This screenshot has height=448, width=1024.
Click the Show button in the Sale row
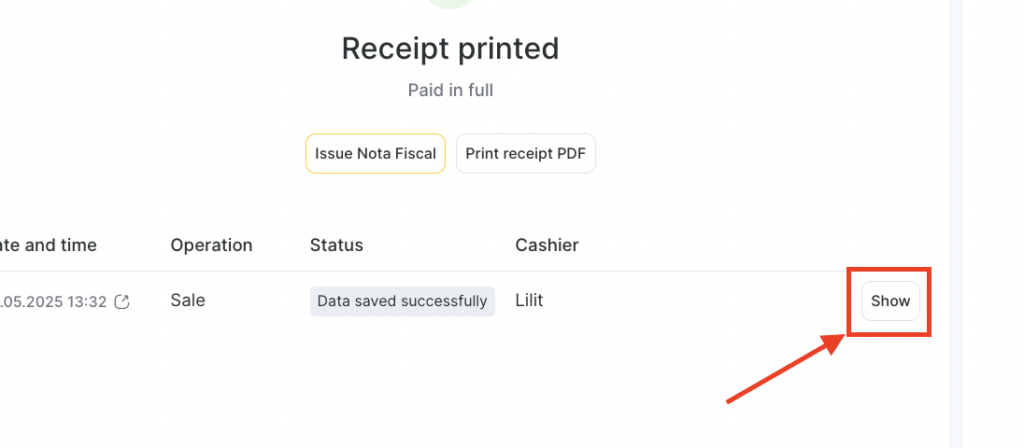890,301
